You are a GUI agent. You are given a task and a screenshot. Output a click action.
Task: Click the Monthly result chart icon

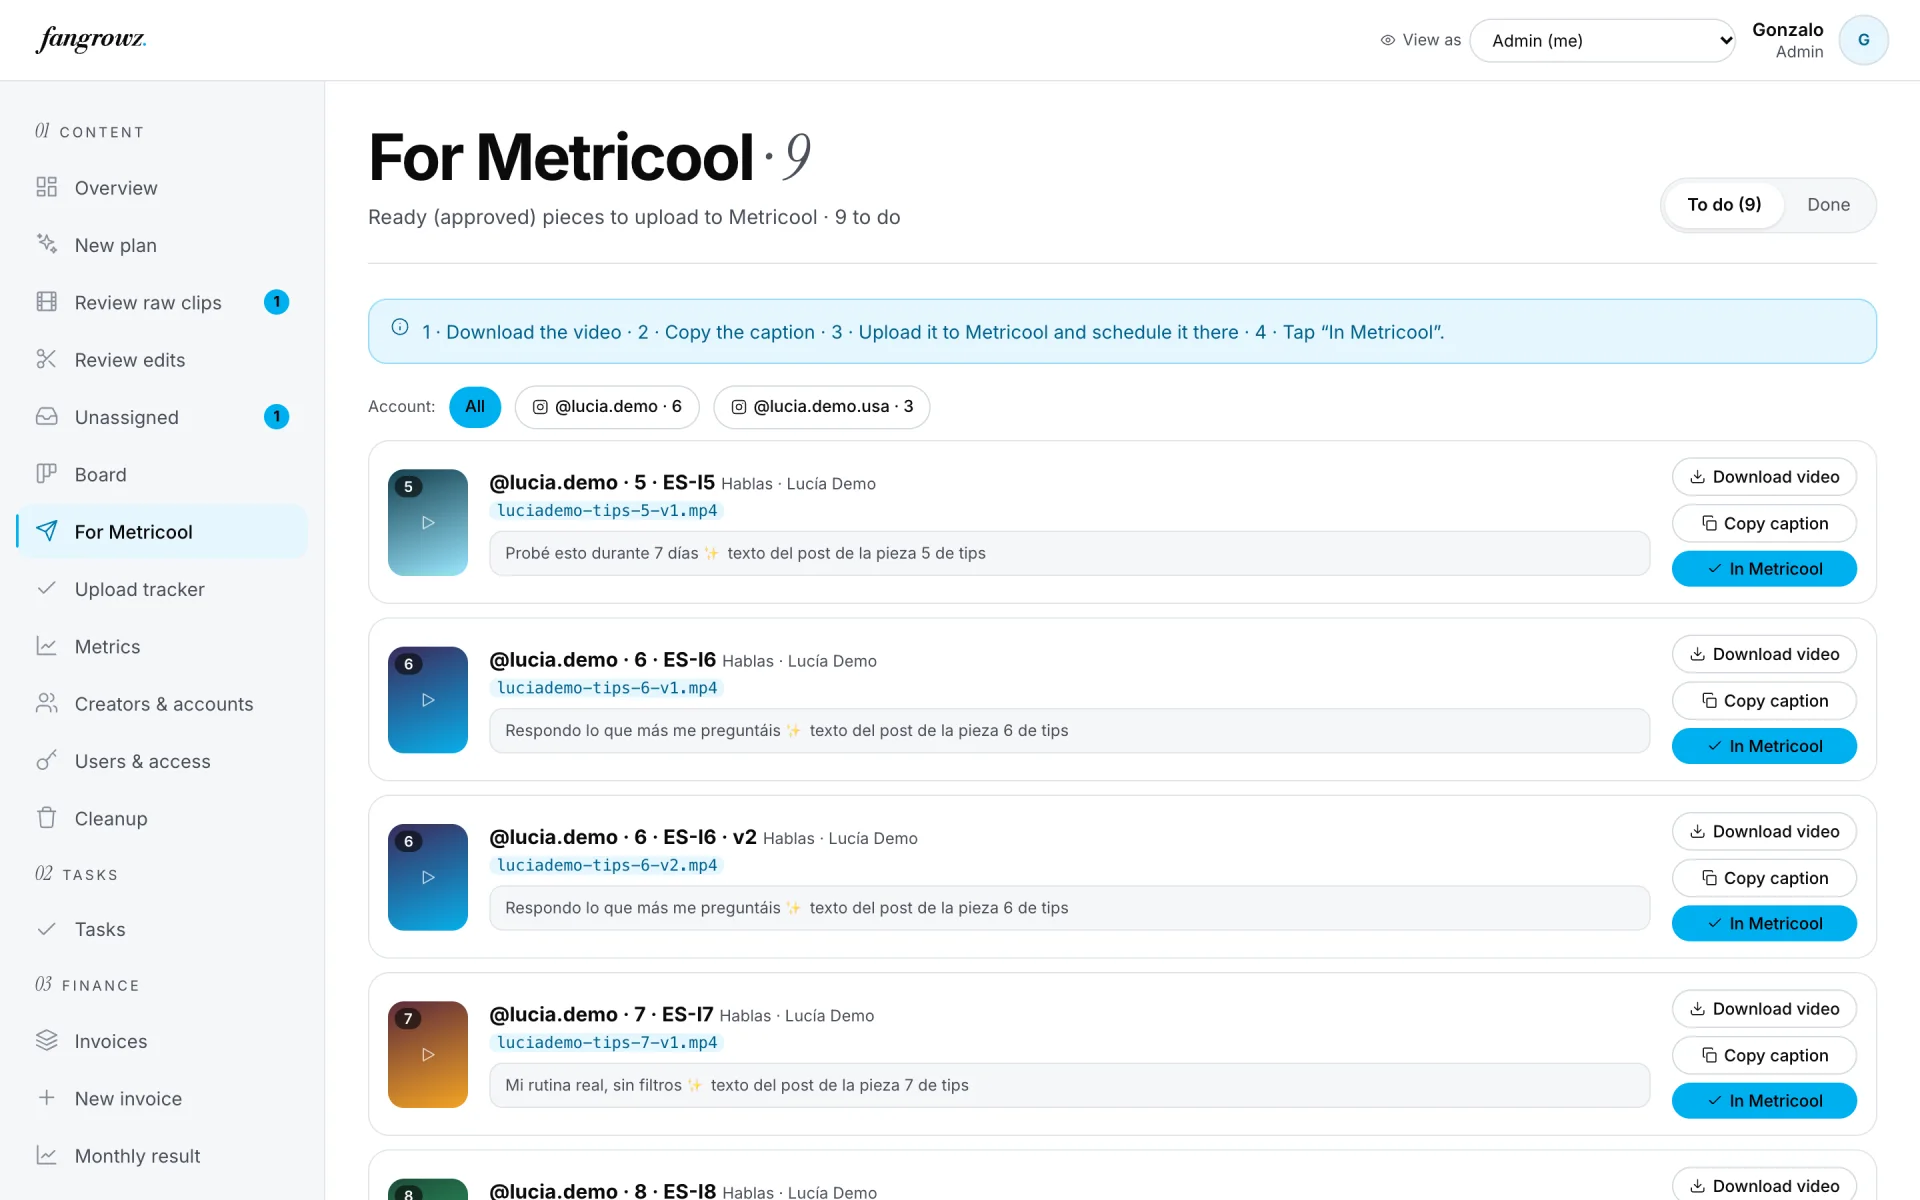click(x=46, y=1155)
